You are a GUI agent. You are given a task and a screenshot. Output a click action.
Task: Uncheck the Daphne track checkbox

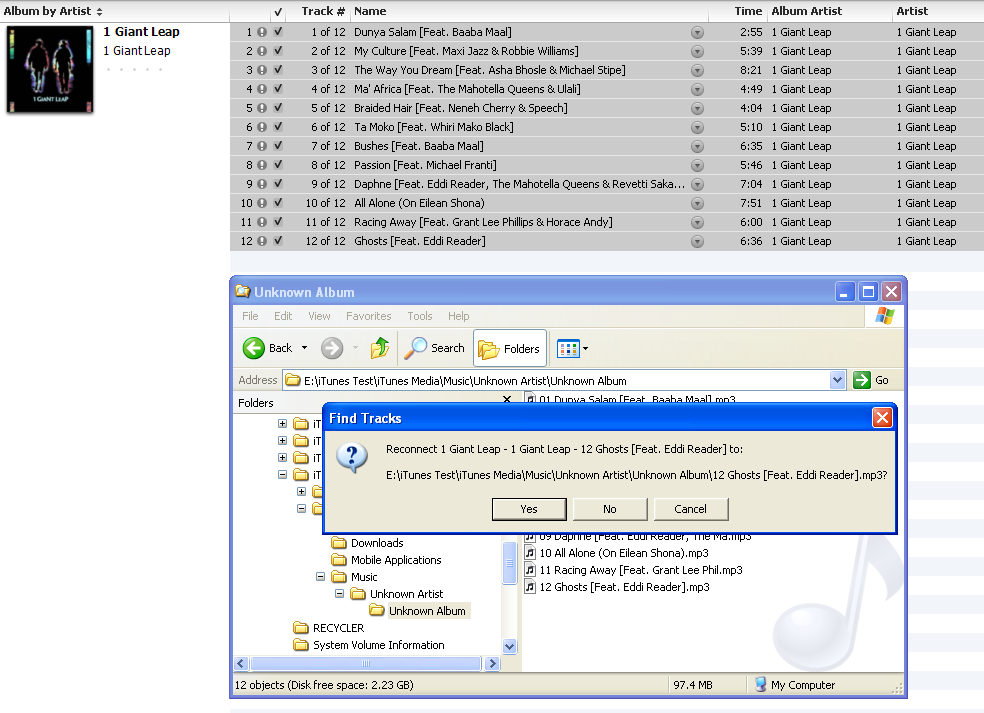click(278, 184)
